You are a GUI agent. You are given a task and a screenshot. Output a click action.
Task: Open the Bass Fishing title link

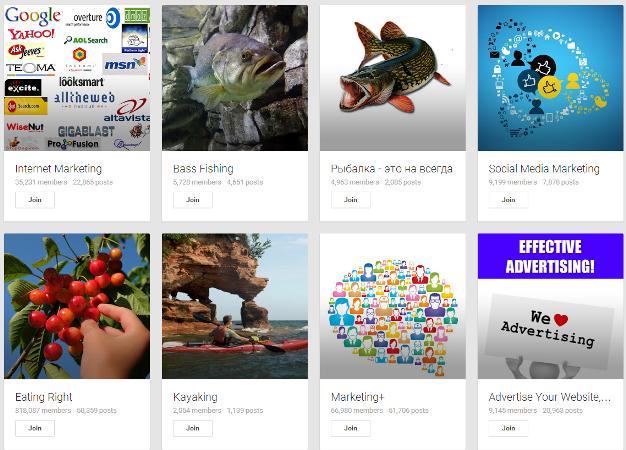click(203, 169)
